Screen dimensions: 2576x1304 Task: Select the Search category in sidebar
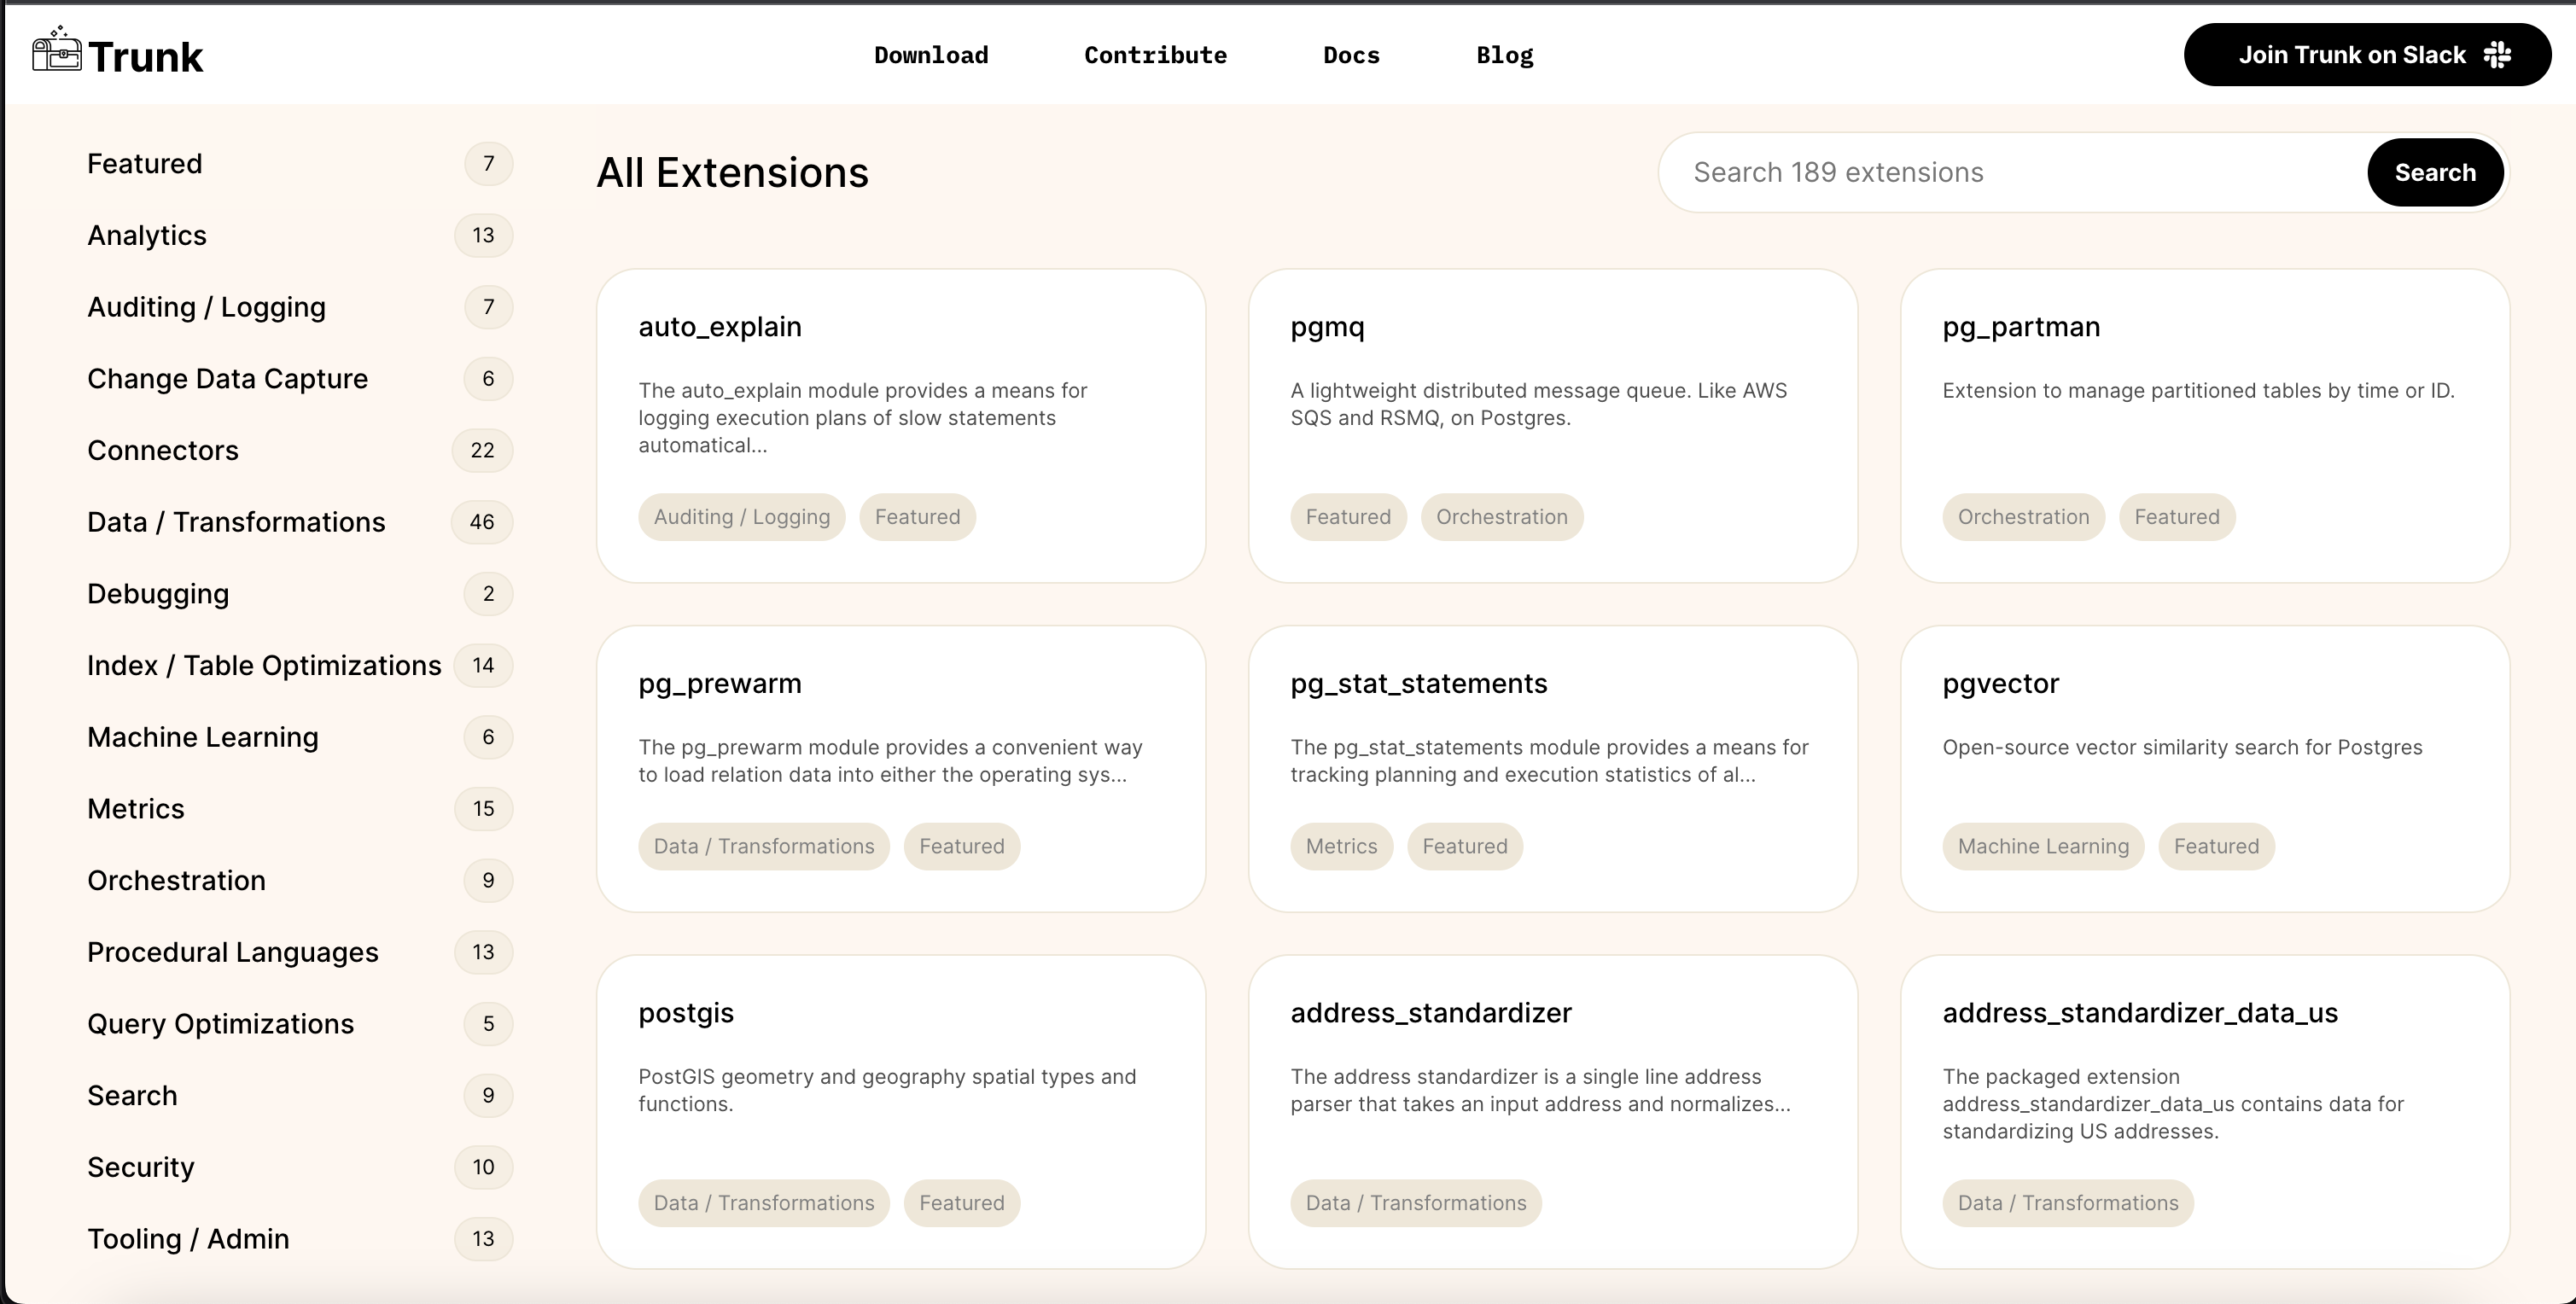tap(300, 1096)
